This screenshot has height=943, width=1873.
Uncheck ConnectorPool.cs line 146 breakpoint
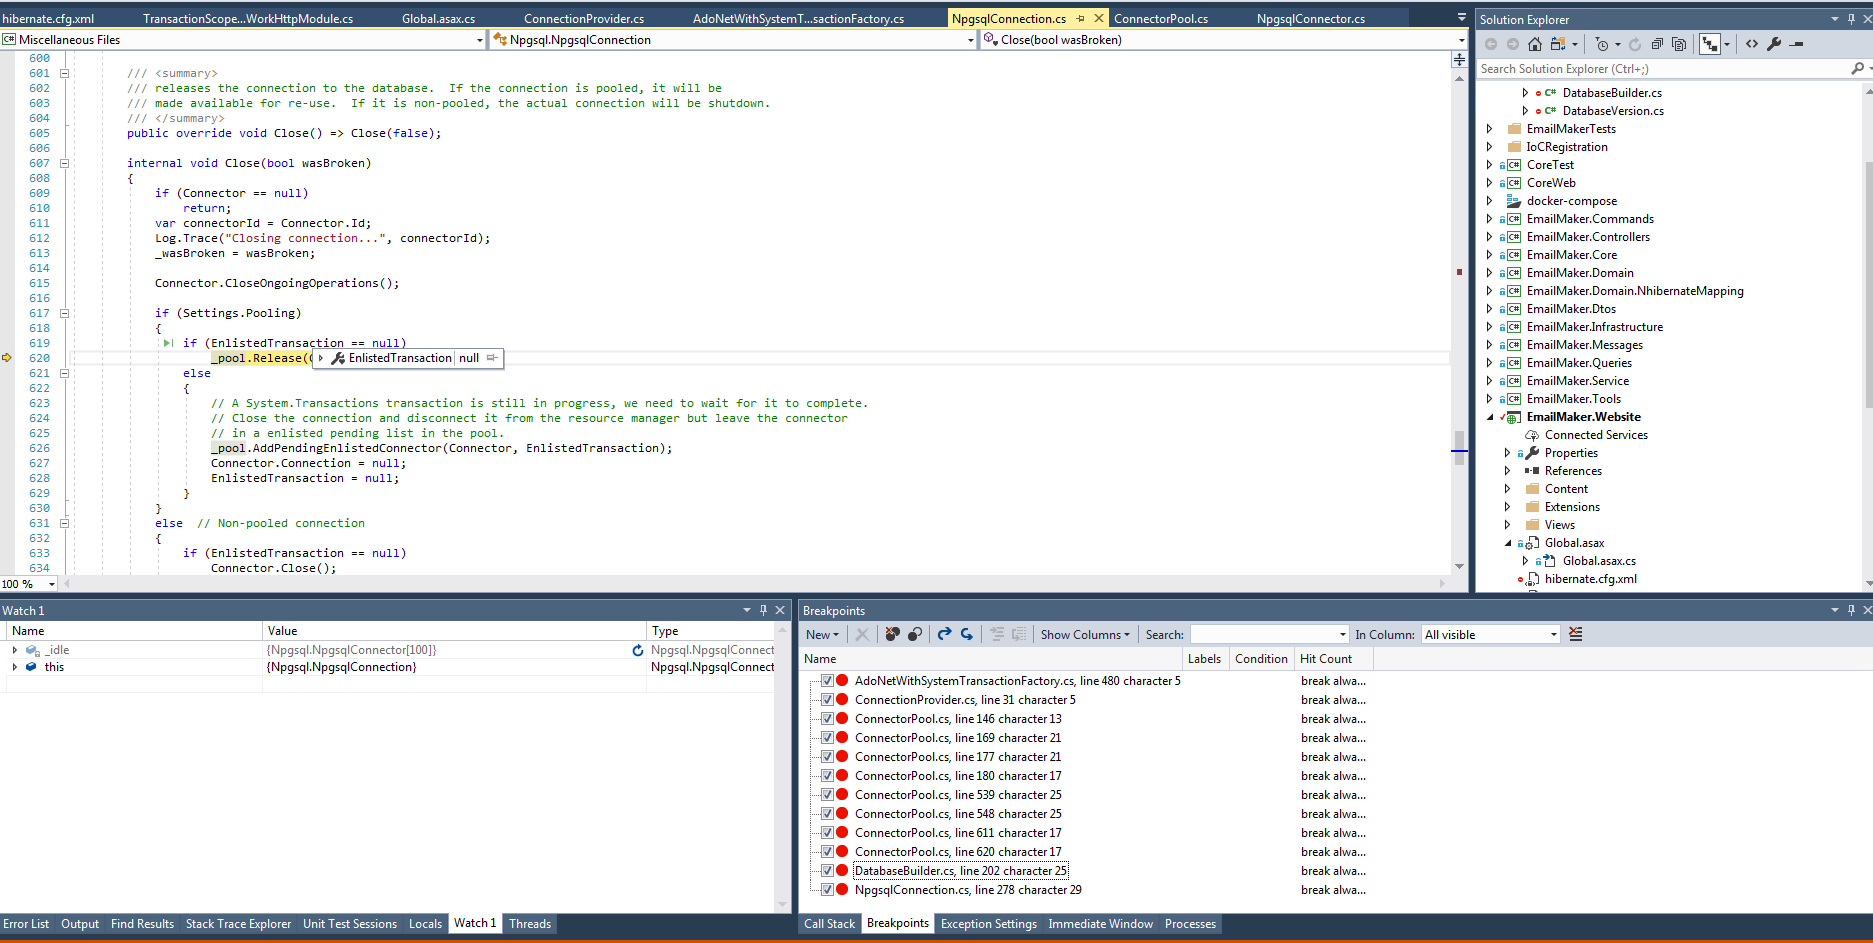pyautogui.click(x=827, y=719)
